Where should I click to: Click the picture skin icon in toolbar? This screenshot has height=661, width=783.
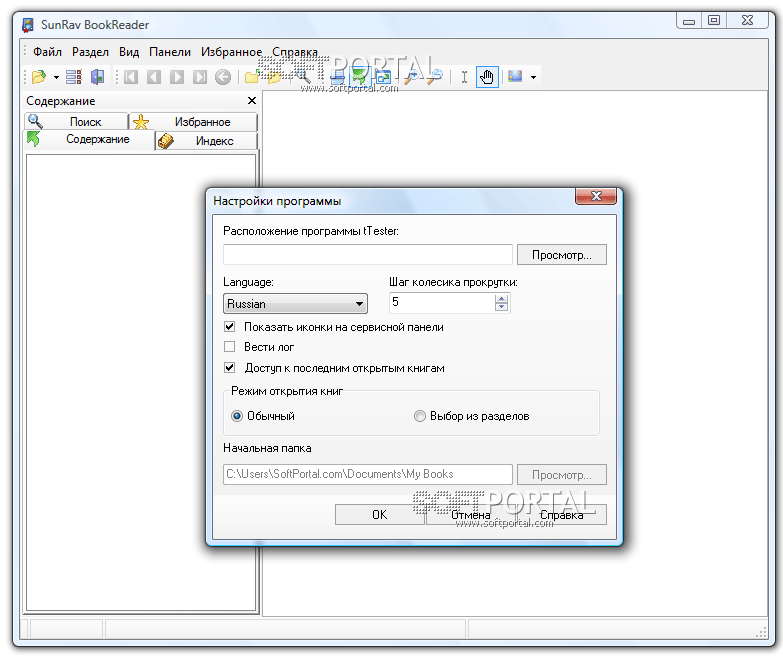coord(515,76)
